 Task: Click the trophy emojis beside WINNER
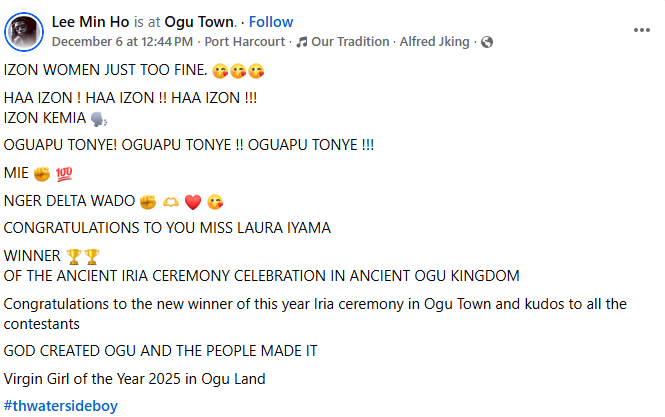83,256
